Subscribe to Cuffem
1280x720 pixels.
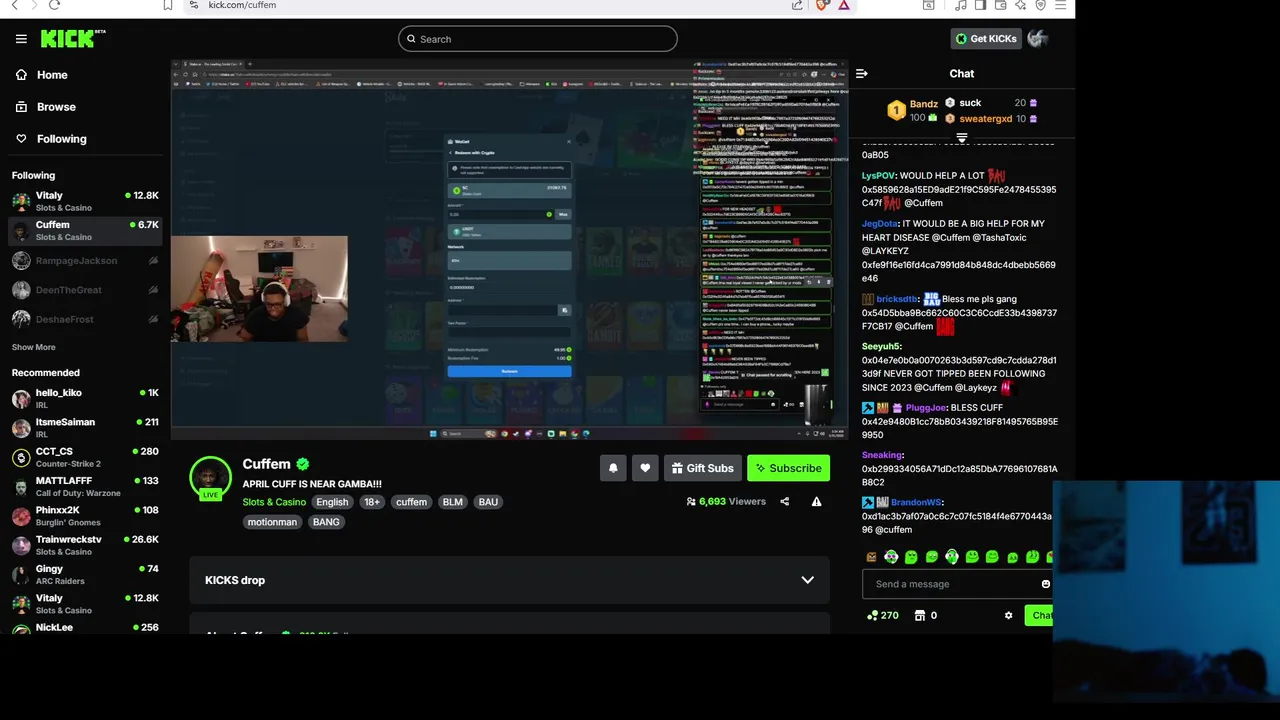pyautogui.click(x=789, y=468)
